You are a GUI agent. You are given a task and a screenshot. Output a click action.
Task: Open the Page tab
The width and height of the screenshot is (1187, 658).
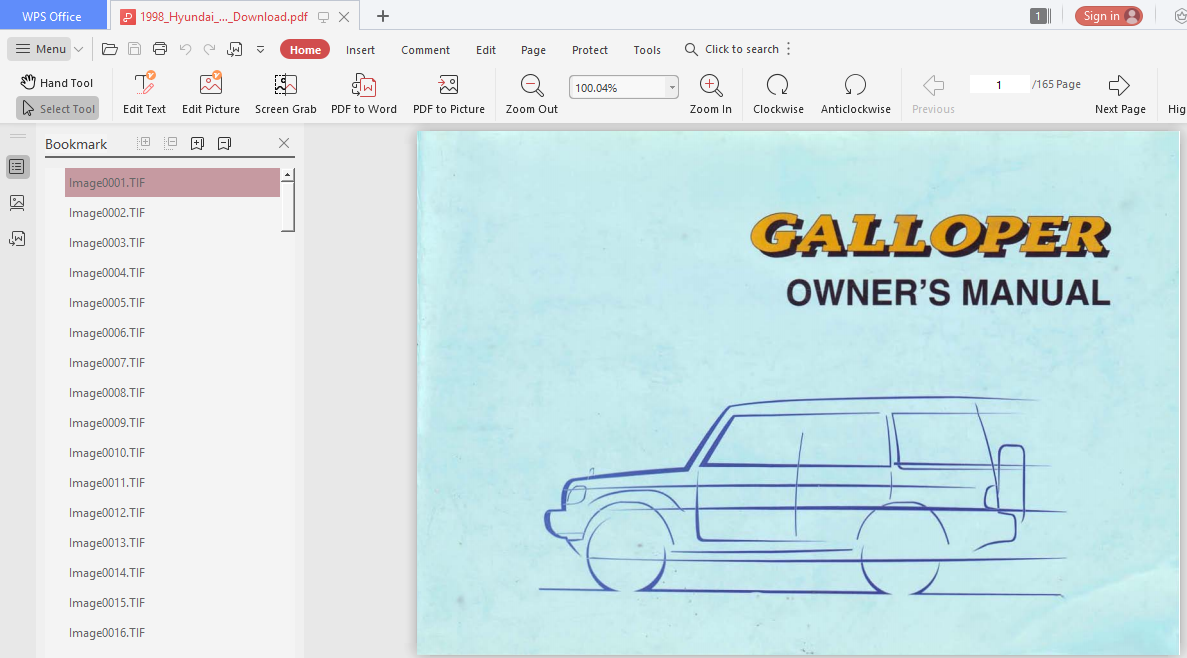[533, 50]
